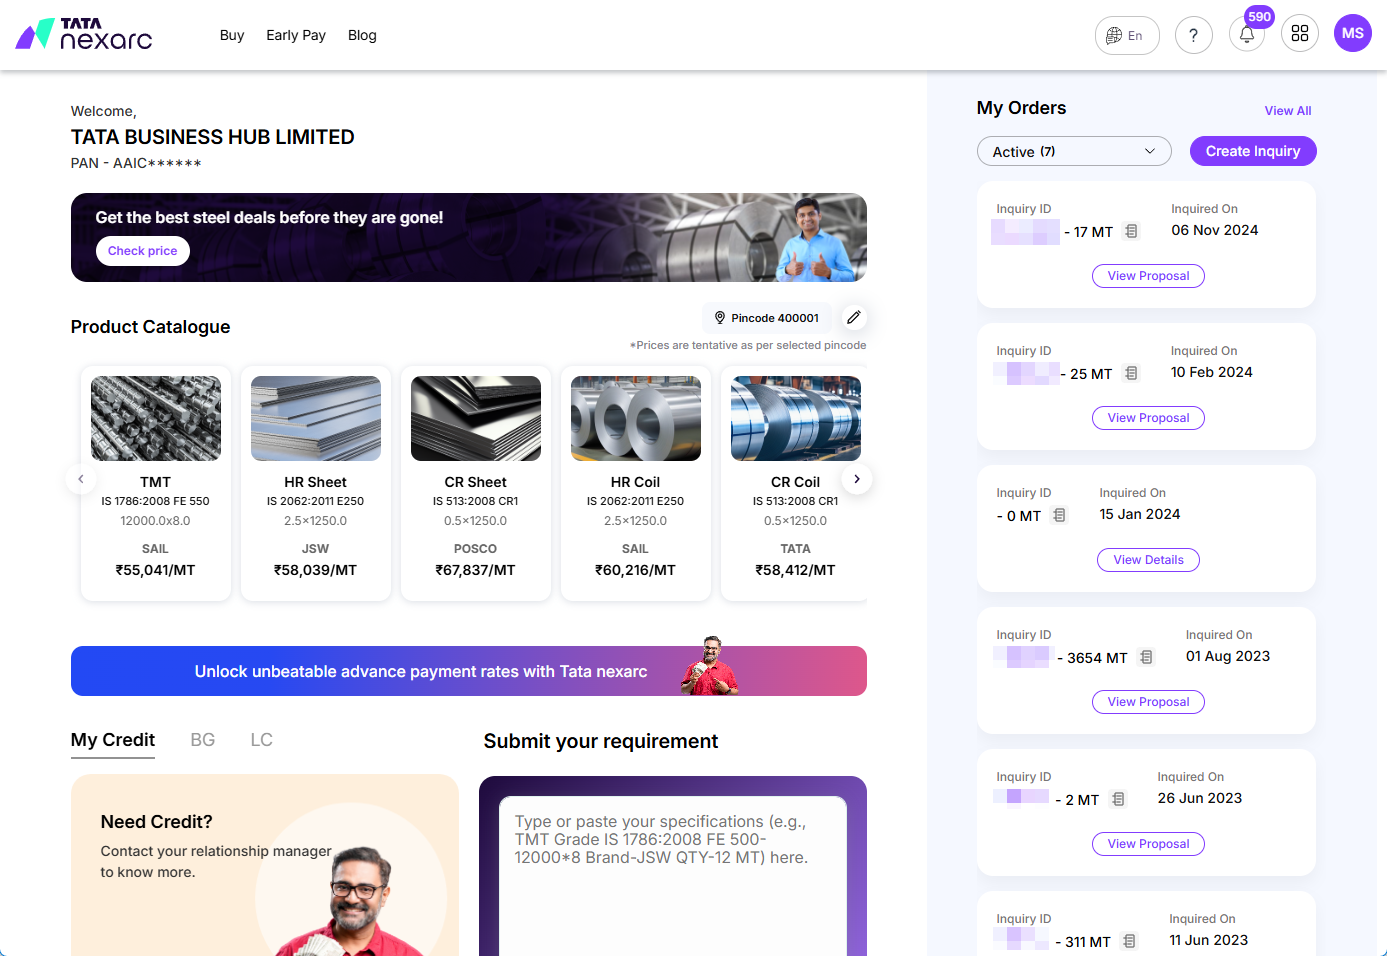This screenshot has width=1387, height=956.
Task: Open View All orders link
Action: (1288, 111)
